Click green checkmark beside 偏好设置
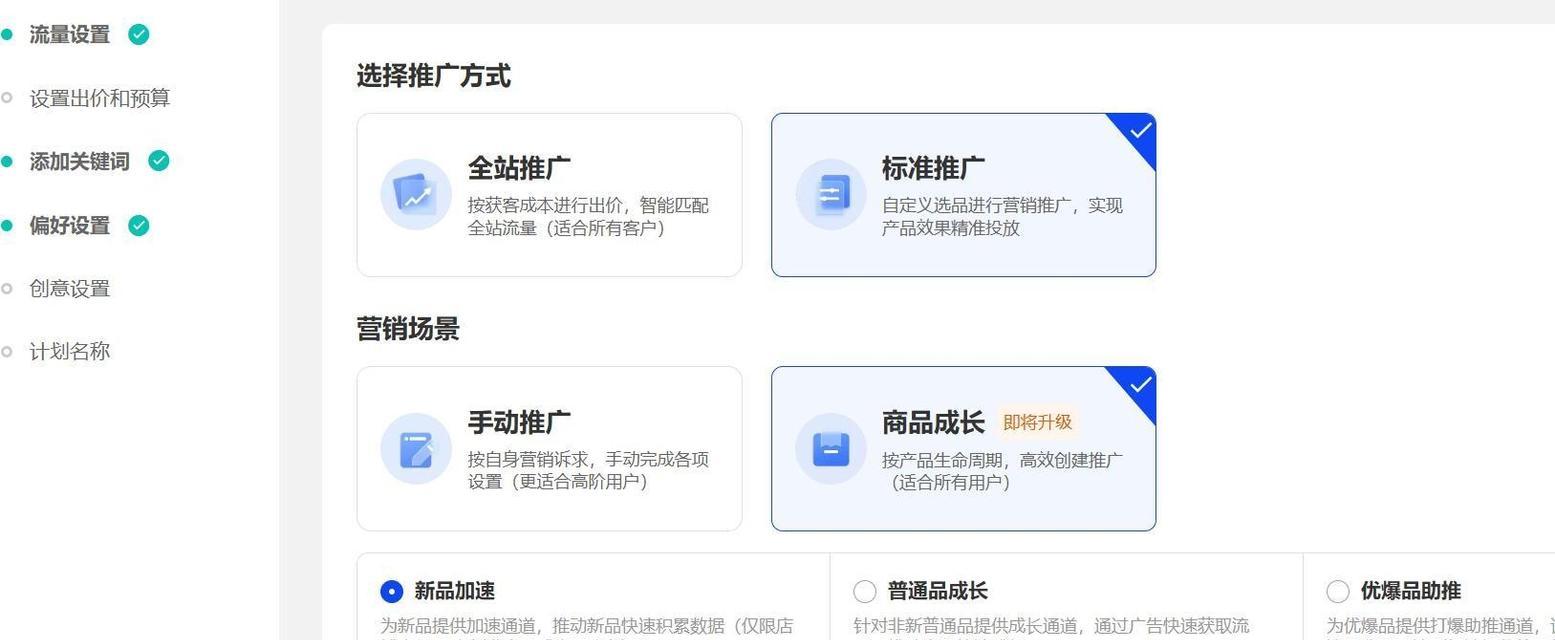Screen dimensions: 1555x640 point(139,225)
